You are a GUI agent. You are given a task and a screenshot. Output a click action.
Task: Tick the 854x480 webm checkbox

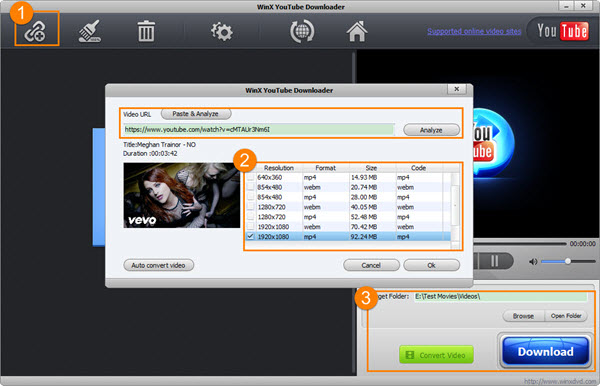pos(250,187)
